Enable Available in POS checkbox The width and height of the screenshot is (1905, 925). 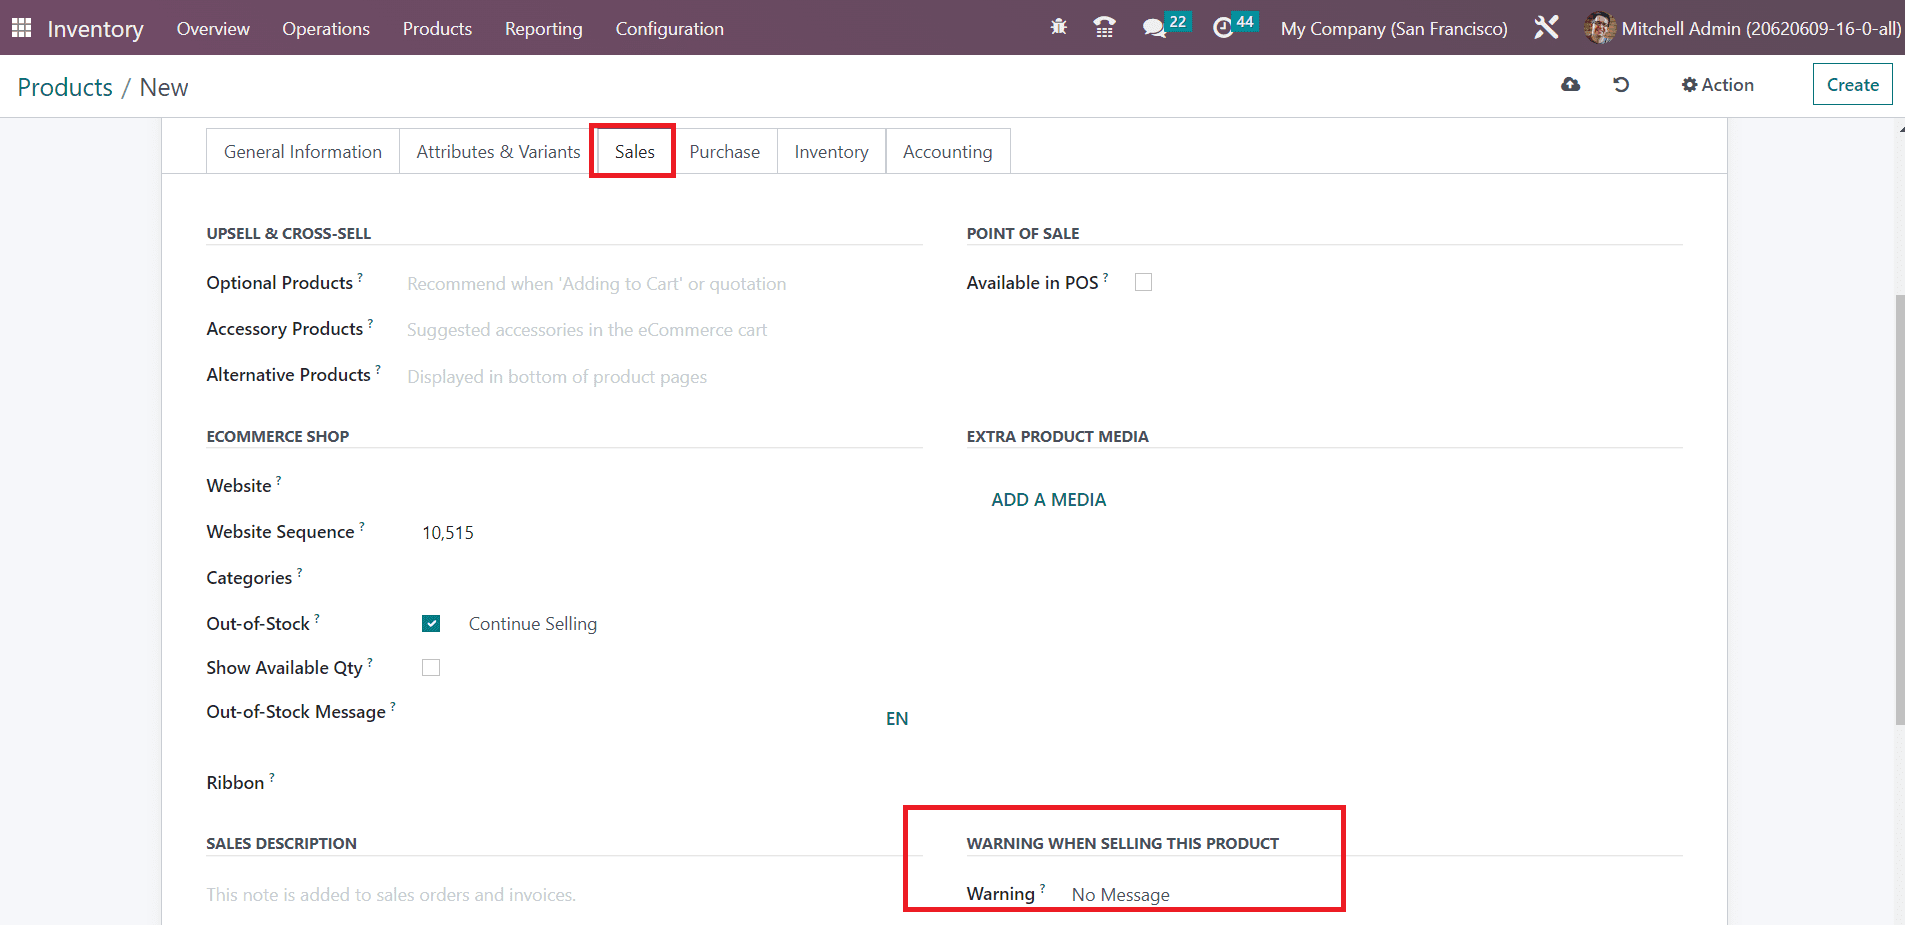coord(1143,283)
